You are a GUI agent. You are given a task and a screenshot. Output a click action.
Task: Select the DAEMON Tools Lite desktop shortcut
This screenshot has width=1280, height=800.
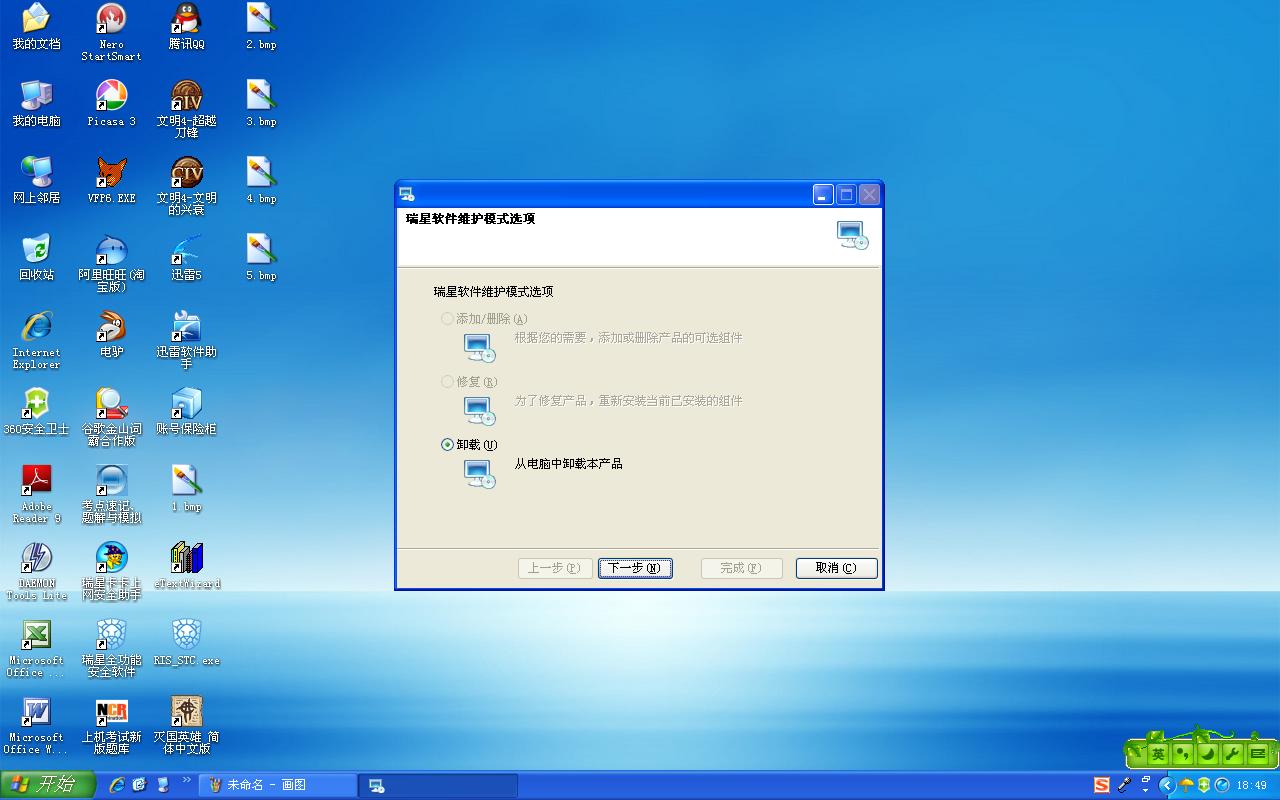click(x=36, y=571)
